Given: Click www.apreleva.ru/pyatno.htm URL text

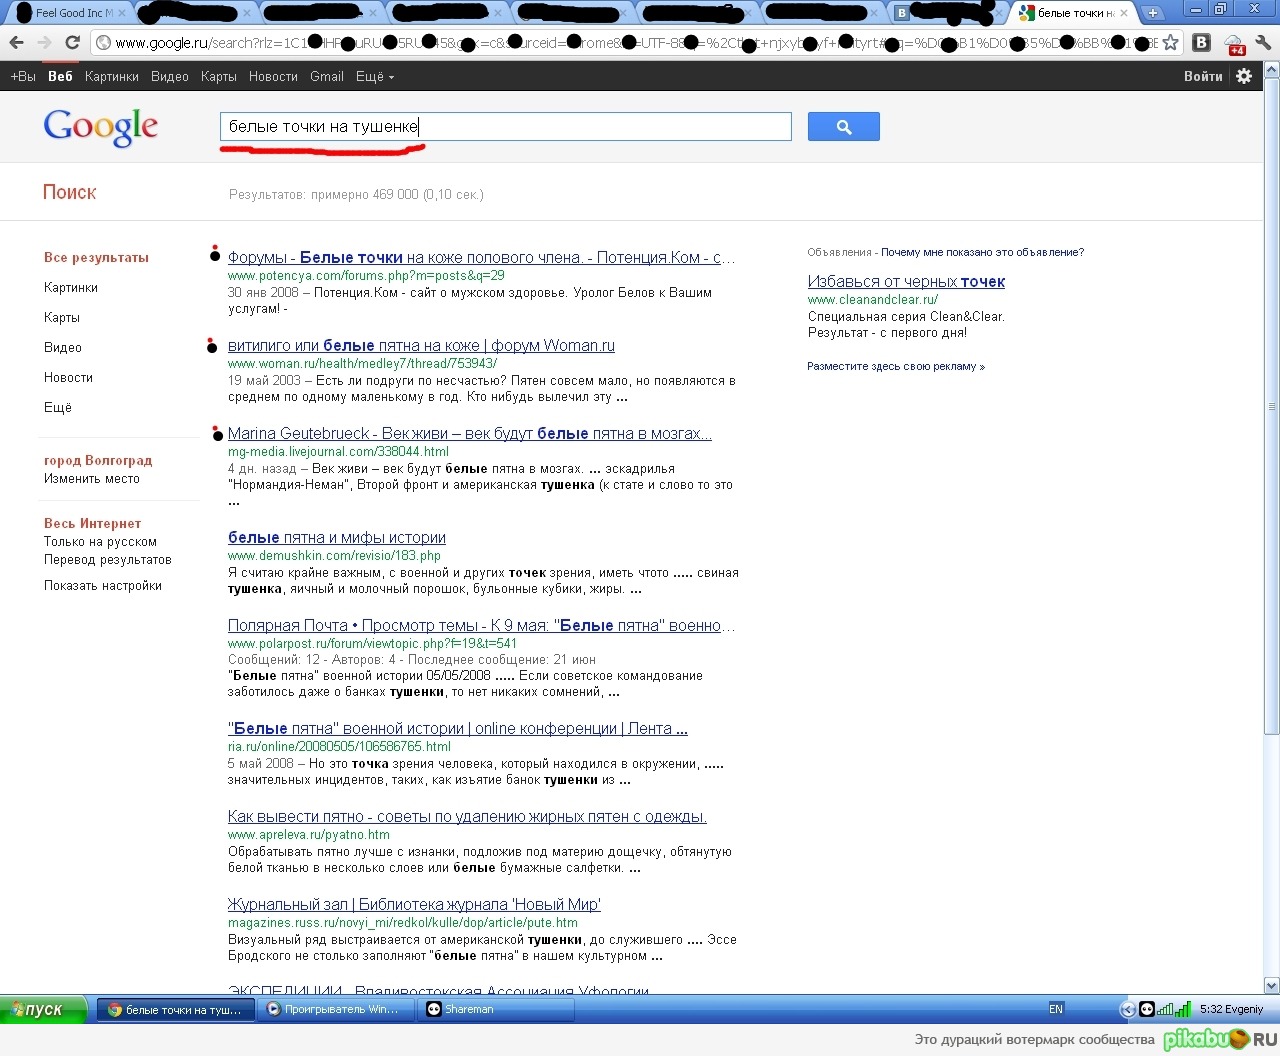Looking at the screenshot, I should 309,834.
